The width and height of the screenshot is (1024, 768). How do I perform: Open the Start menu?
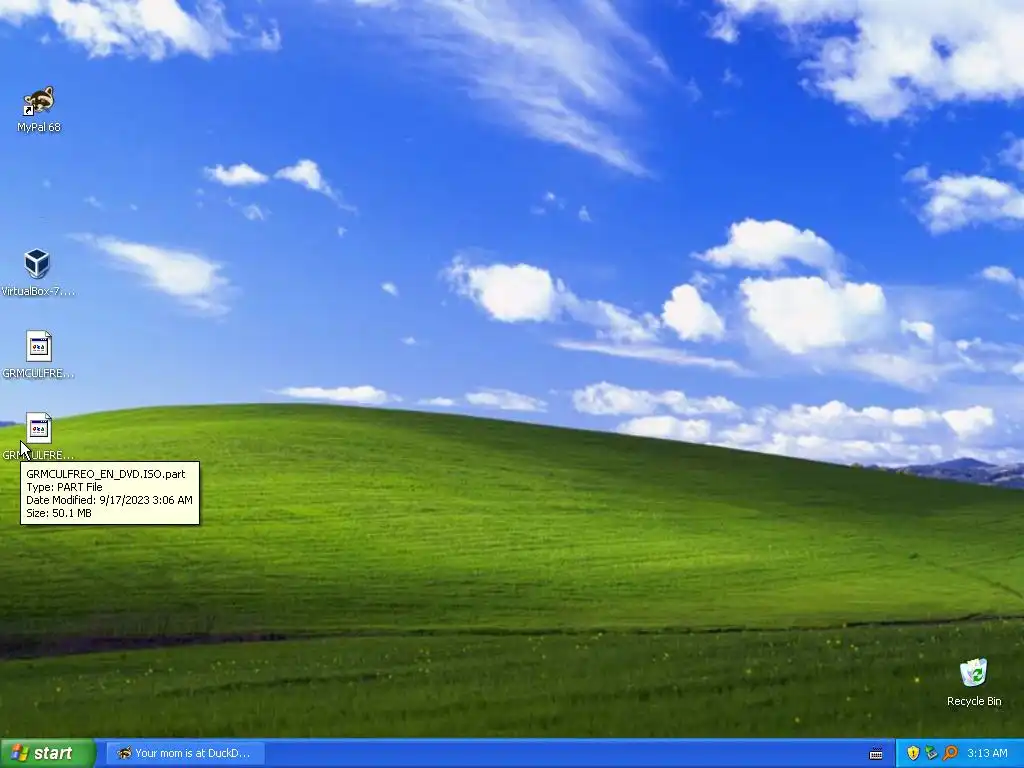pos(47,753)
